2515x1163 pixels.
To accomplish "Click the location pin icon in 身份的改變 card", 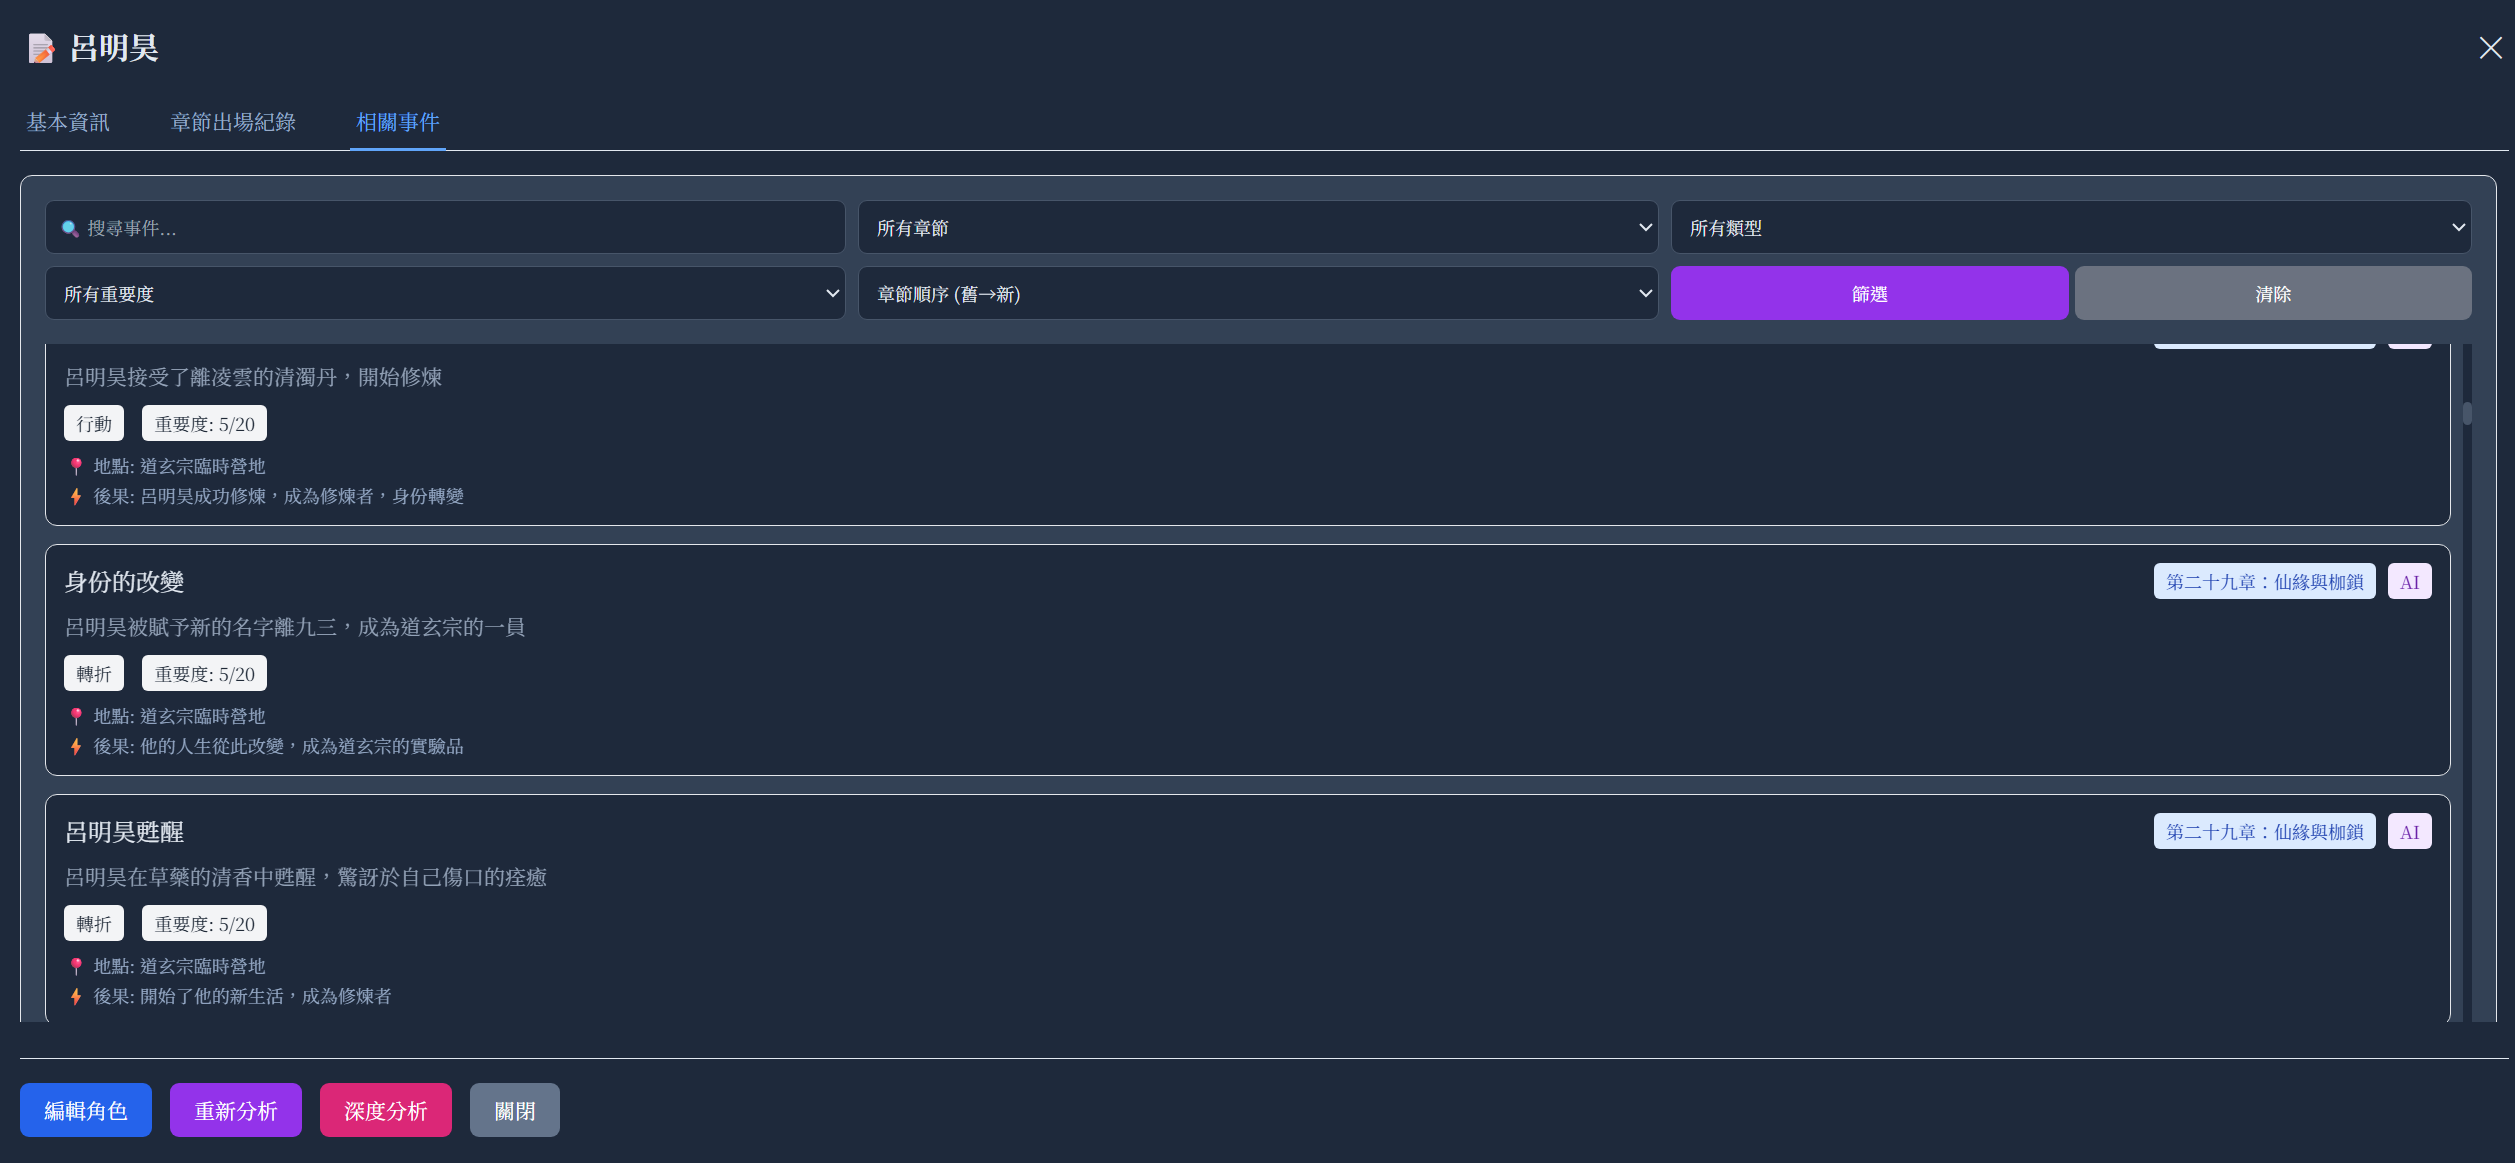I will coord(76,716).
